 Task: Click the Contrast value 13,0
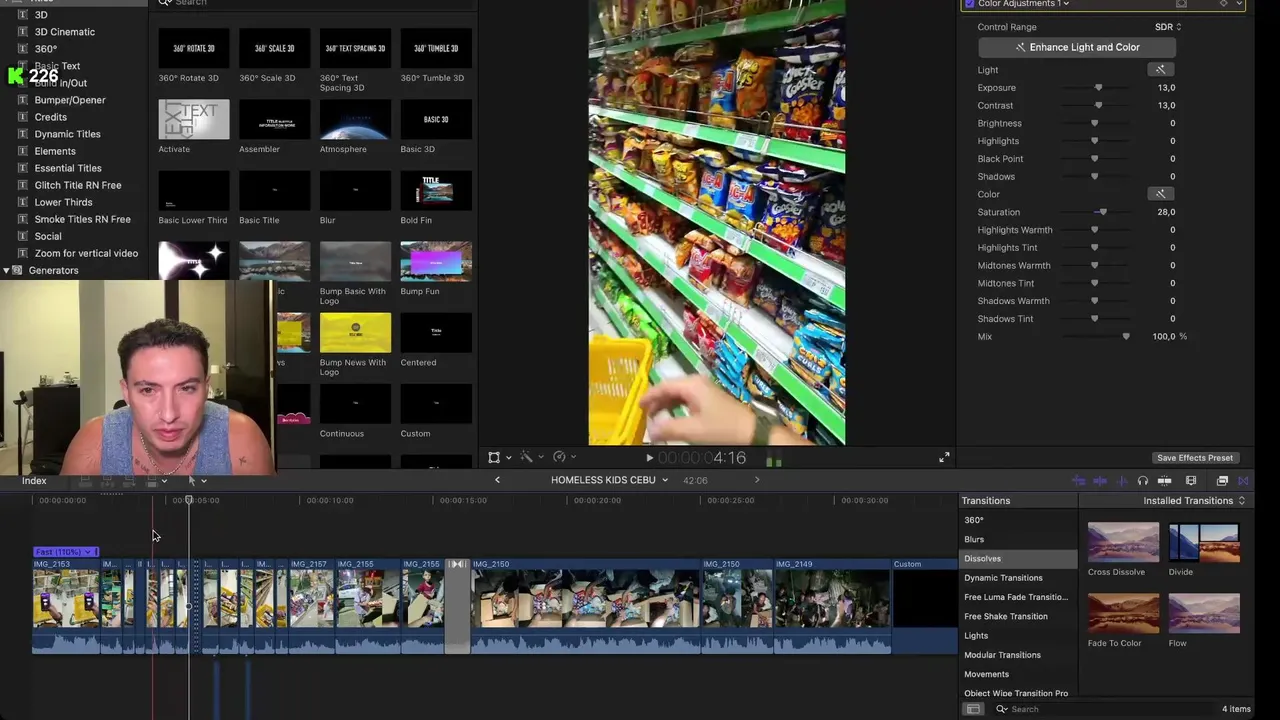tap(1166, 105)
